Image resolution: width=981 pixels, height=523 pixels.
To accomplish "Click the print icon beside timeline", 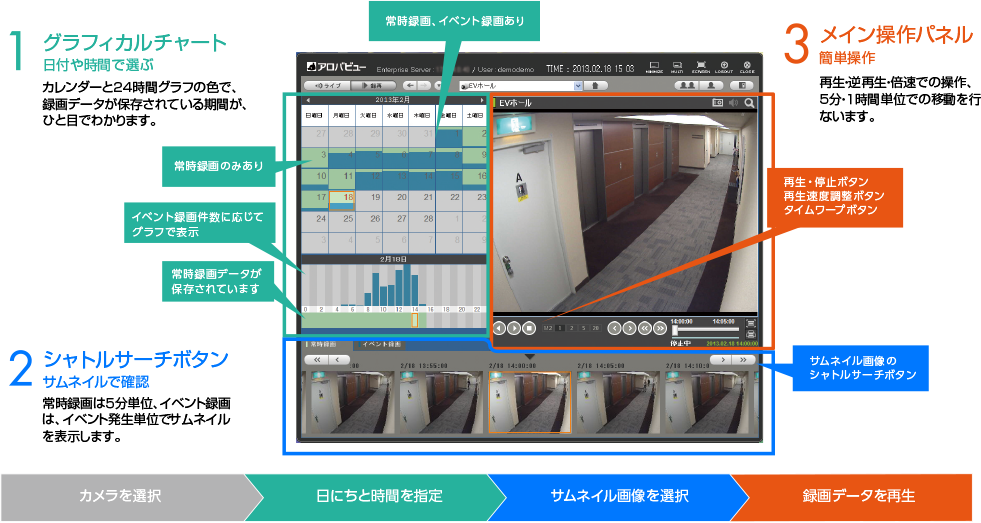I will [751, 334].
